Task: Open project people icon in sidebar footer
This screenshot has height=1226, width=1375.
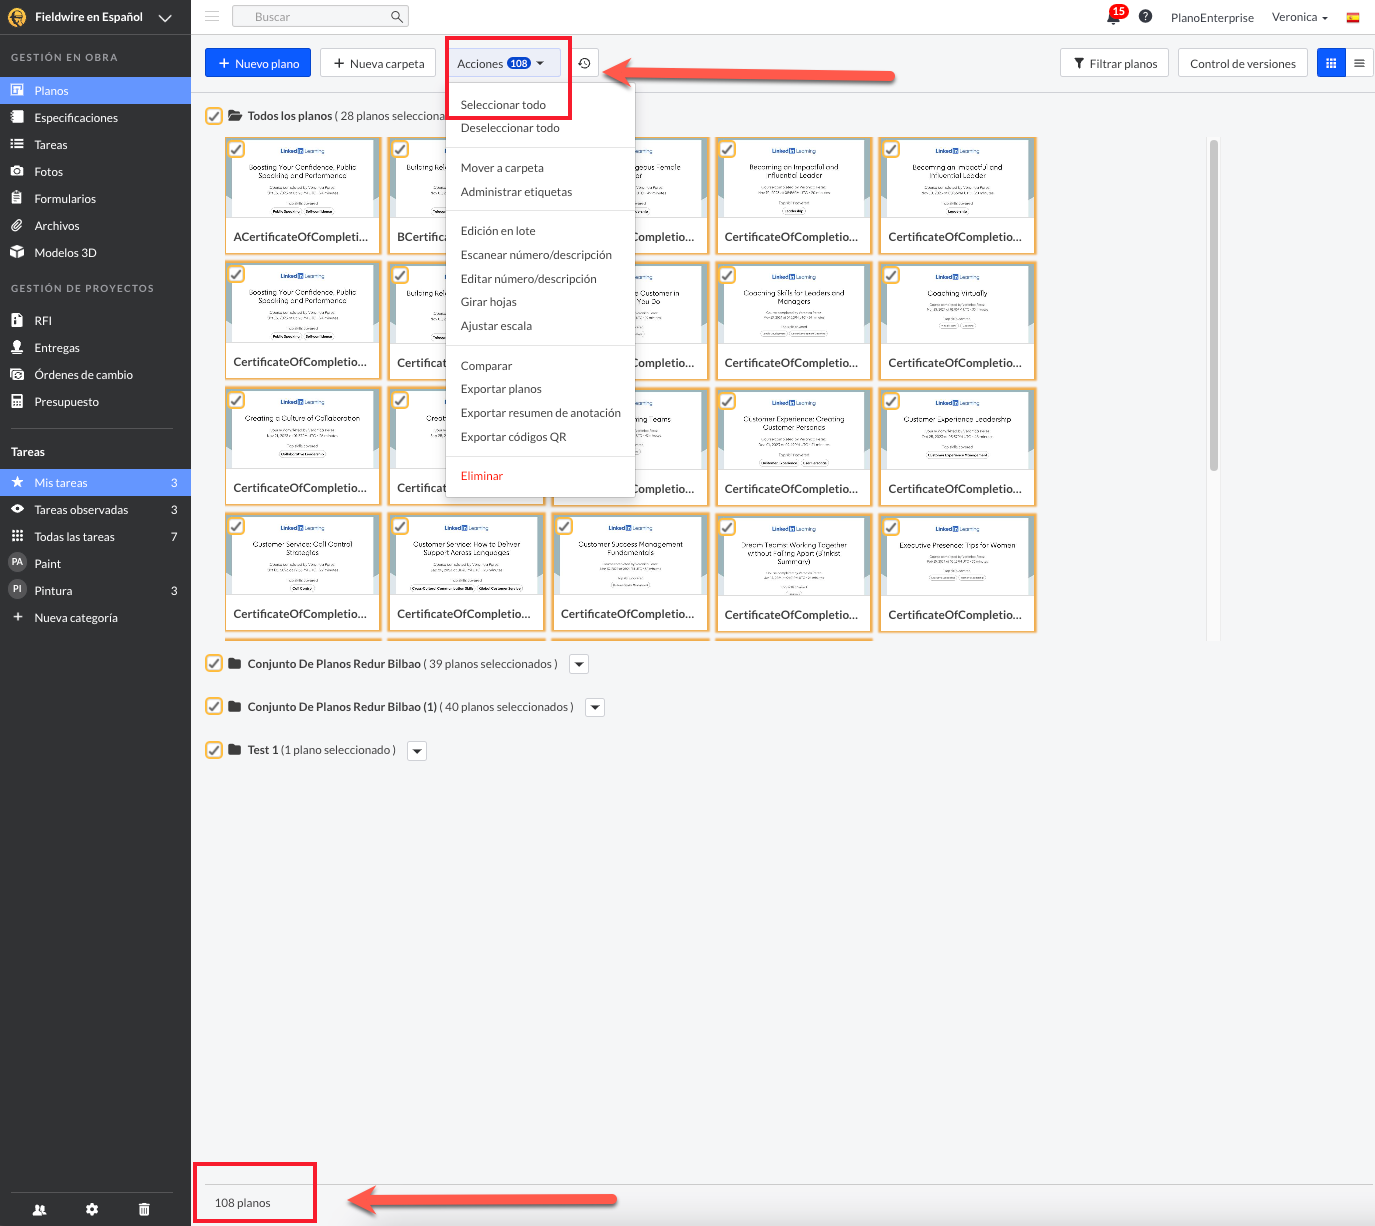Action: 40,1209
